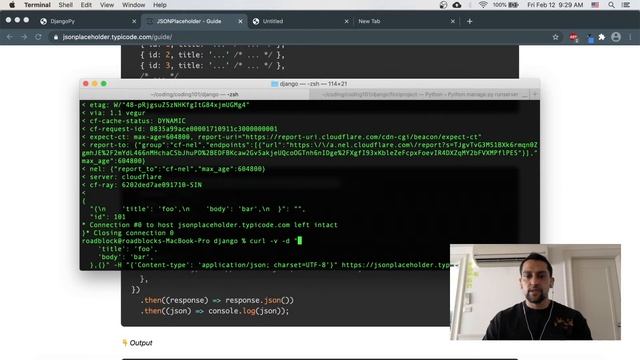640x360 pixels.
Task: Close the New Tab tab
Action: coord(453,21)
